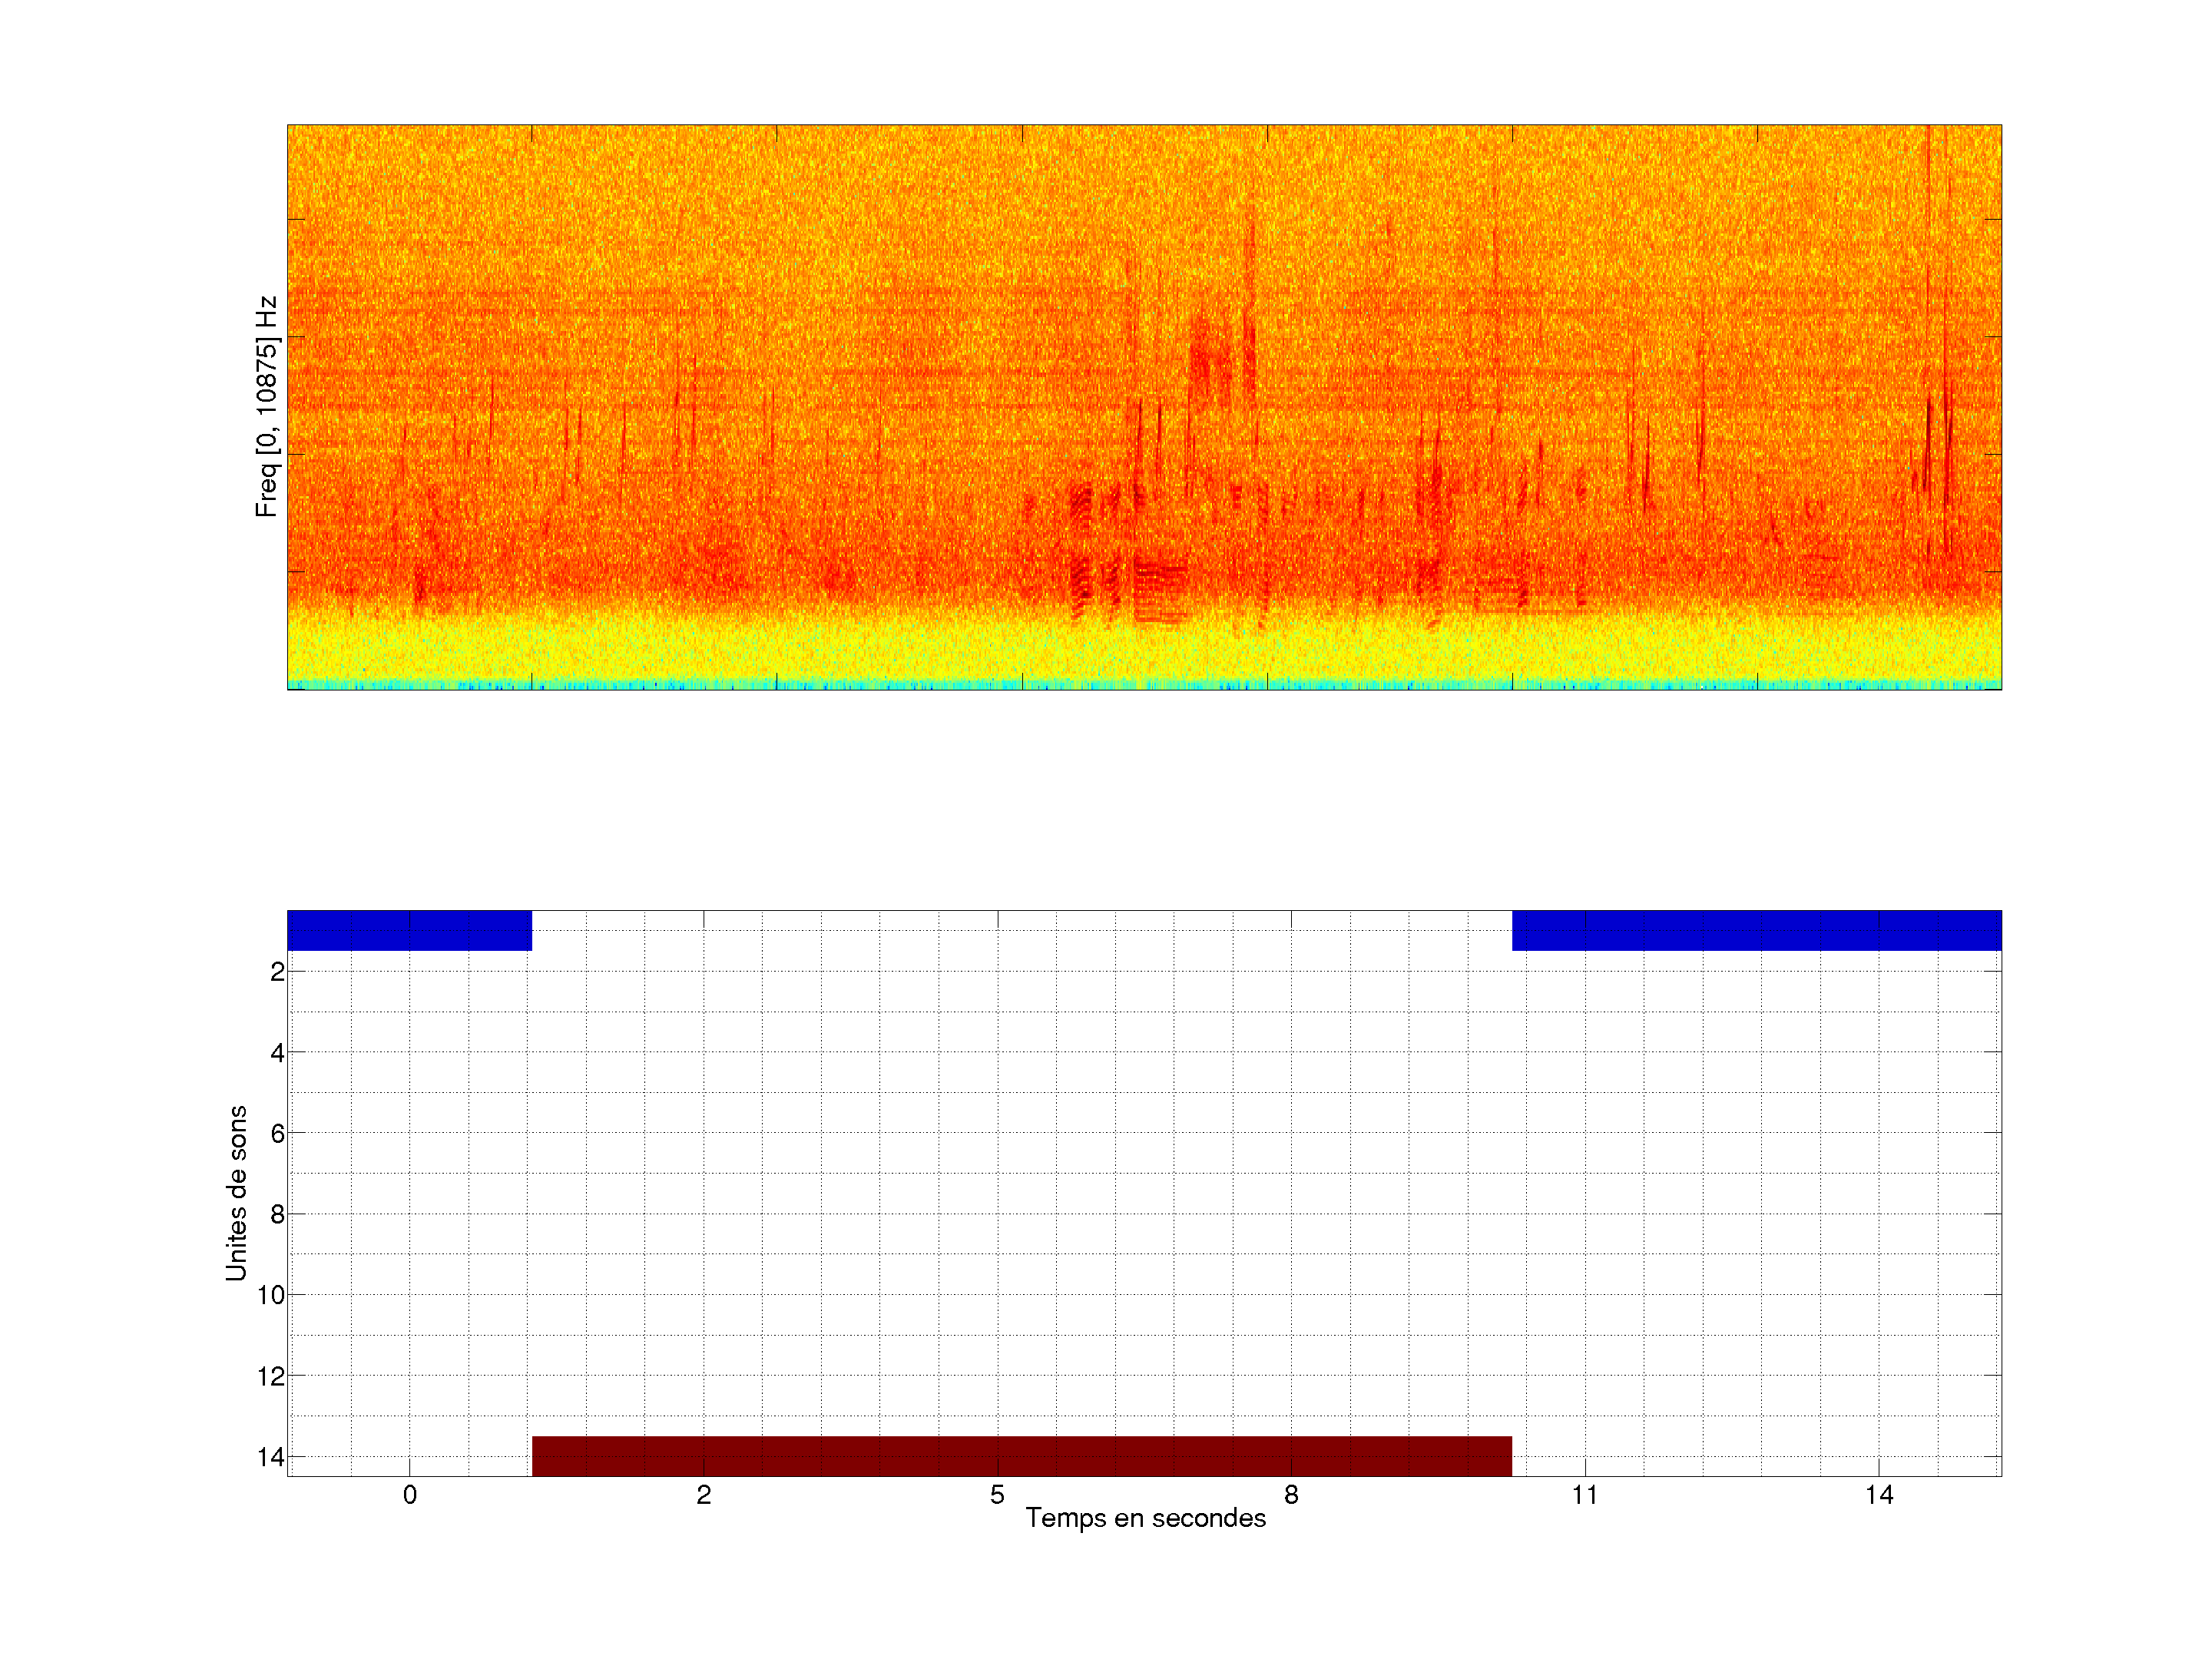
Task: Click the 'Temps en secondes' axis label
Action: (1145, 1518)
